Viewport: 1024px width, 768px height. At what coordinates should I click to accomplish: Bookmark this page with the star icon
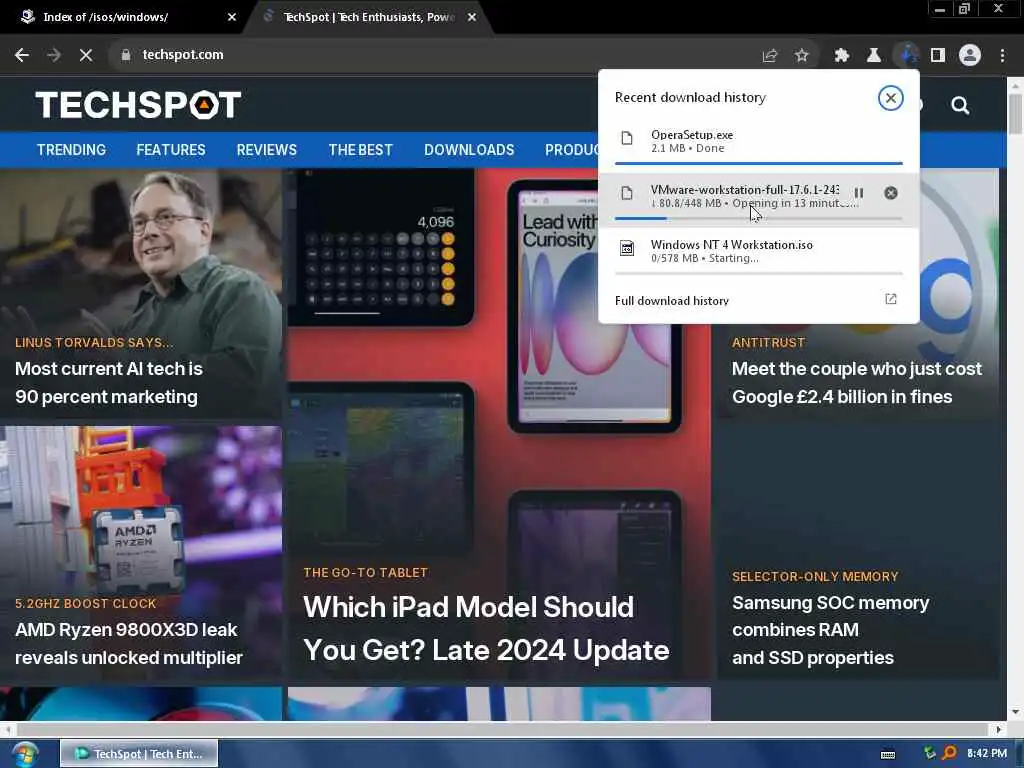tap(802, 56)
